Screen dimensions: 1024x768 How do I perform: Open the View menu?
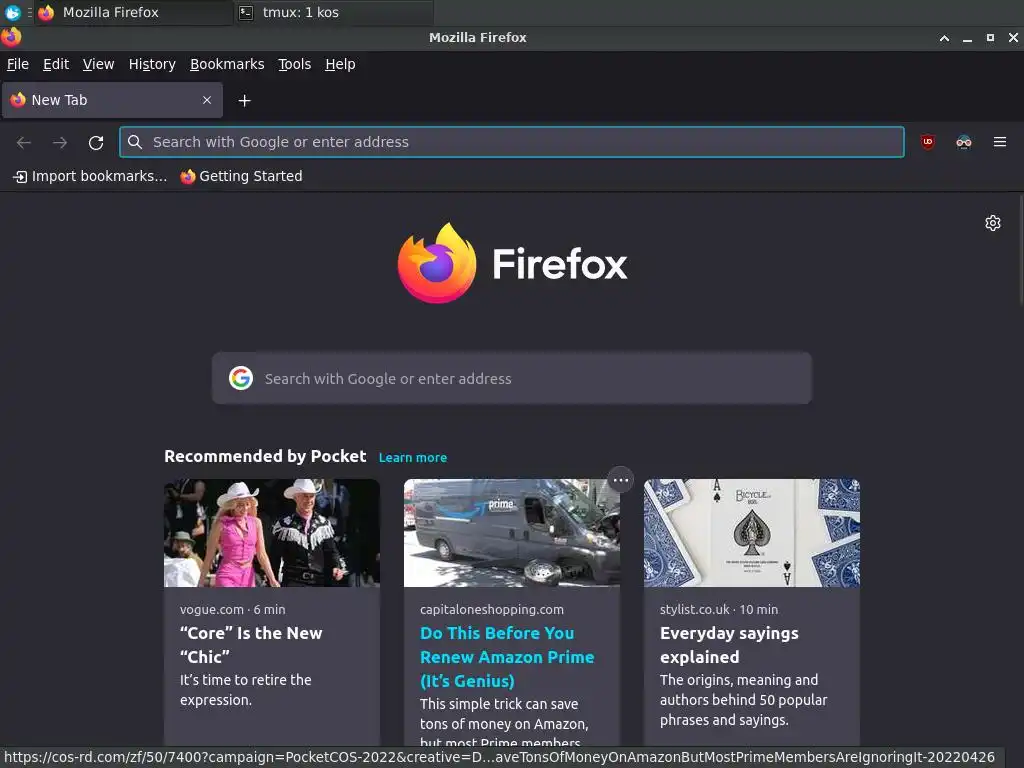(98, 64)
